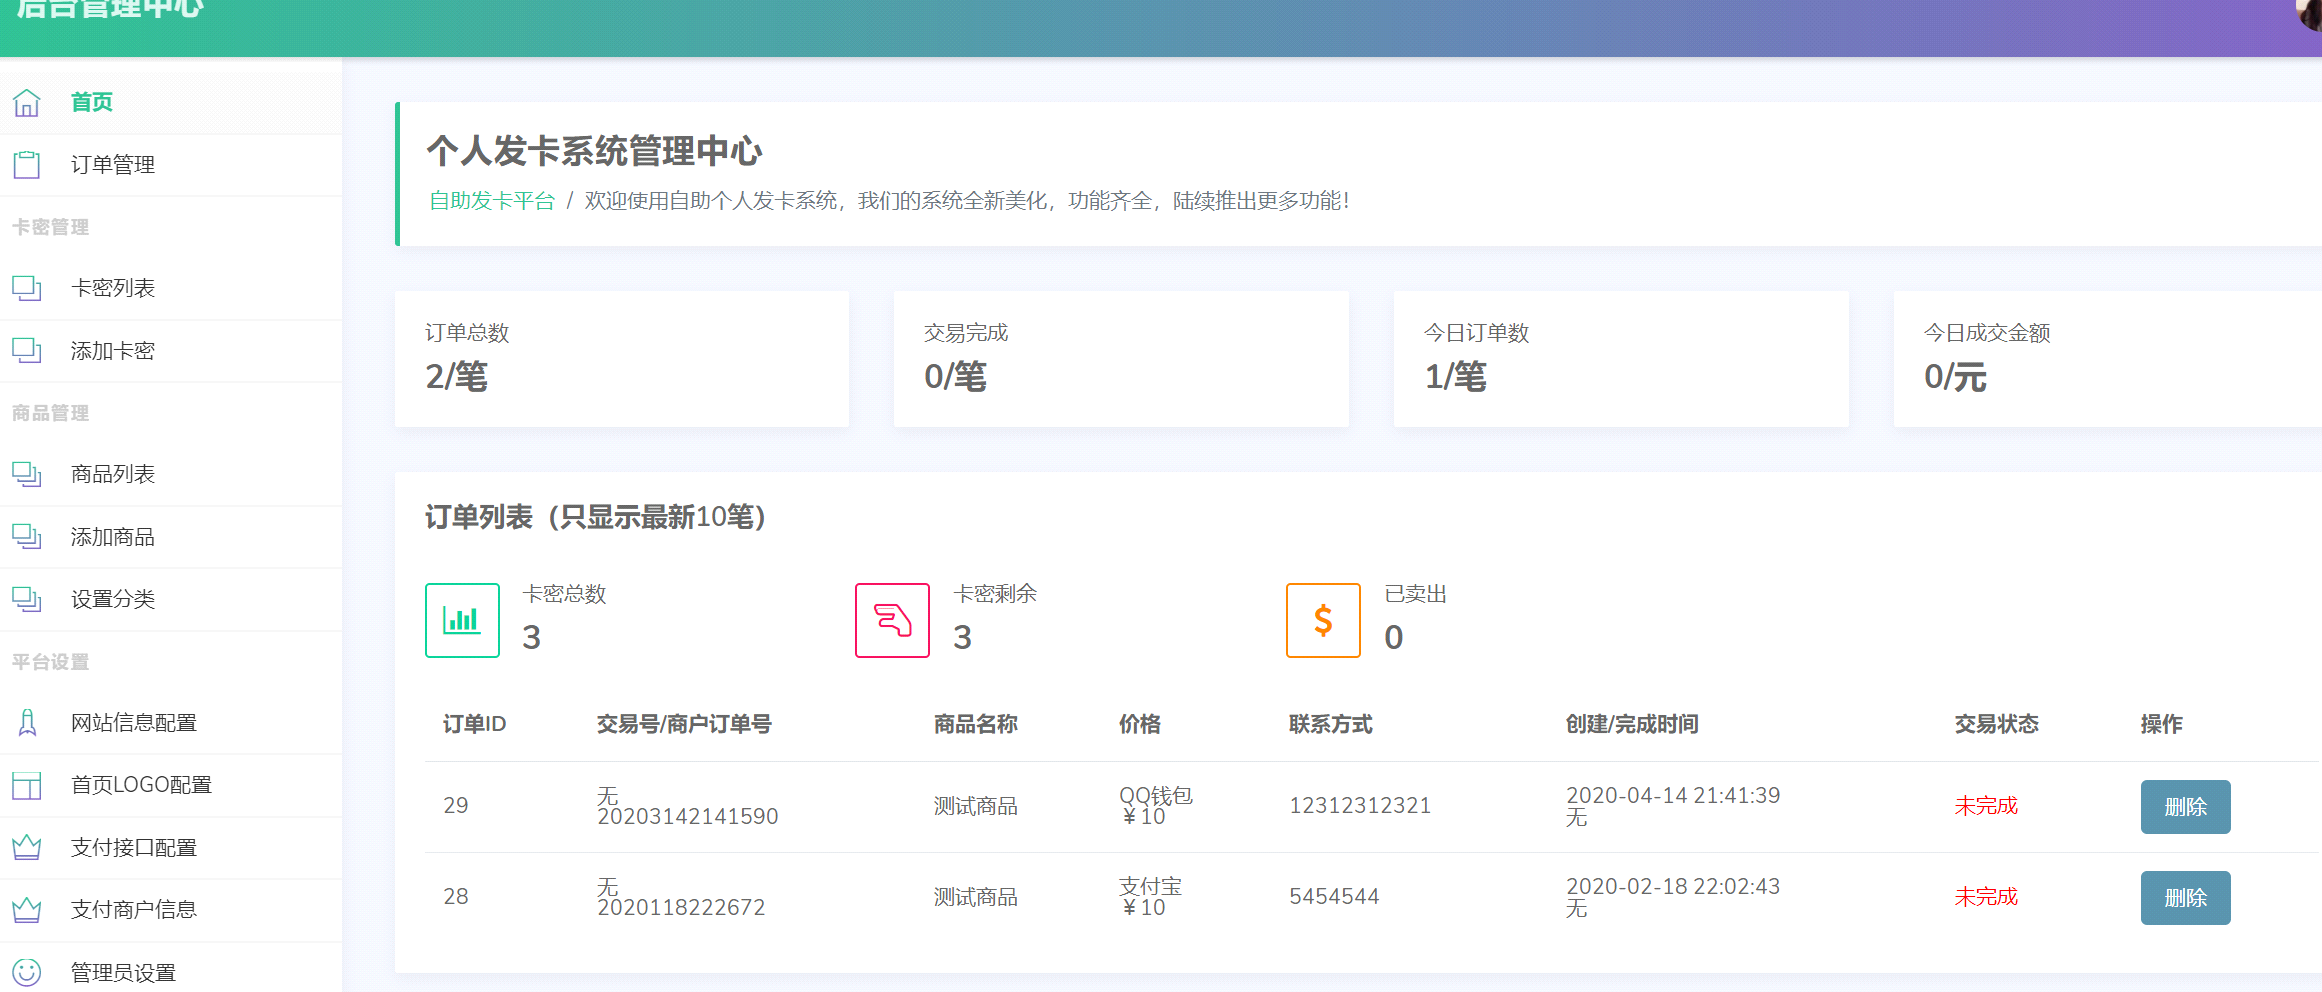Click the smiley icon for 管理员设置
2322x992 pixels.
pos(27,971)
